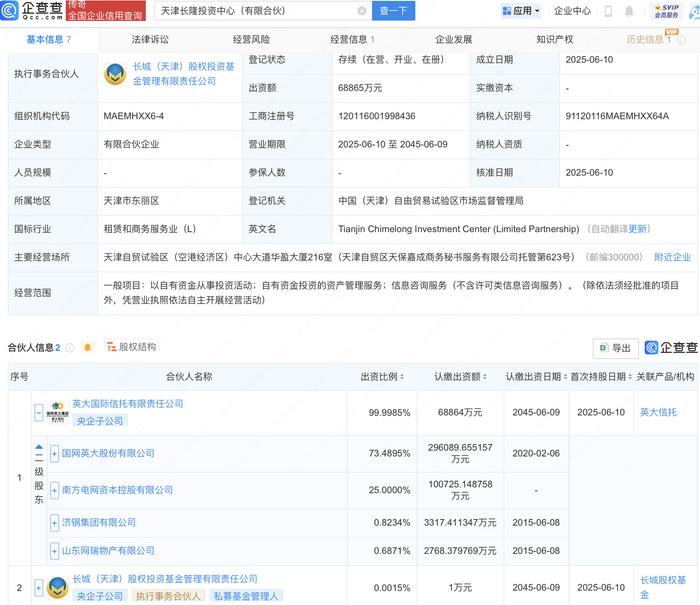700x605 pixels.
Task: Click 长城(天津)股权投资基金 logo in row 2
Action: (58, 588)
